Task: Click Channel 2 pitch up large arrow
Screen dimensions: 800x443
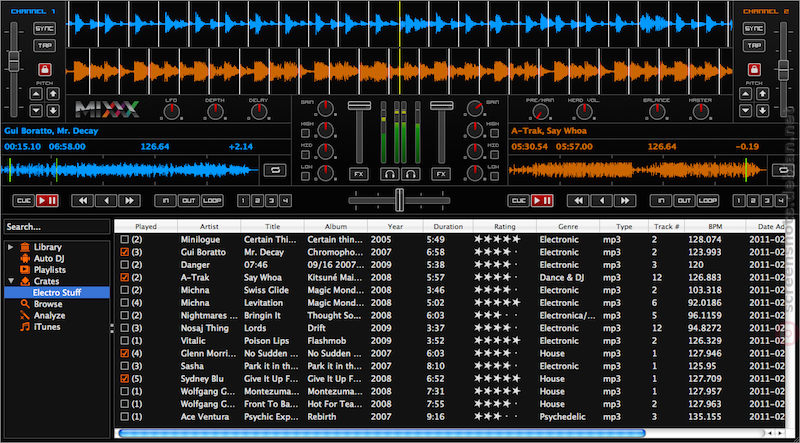Action: click(762, 94)
